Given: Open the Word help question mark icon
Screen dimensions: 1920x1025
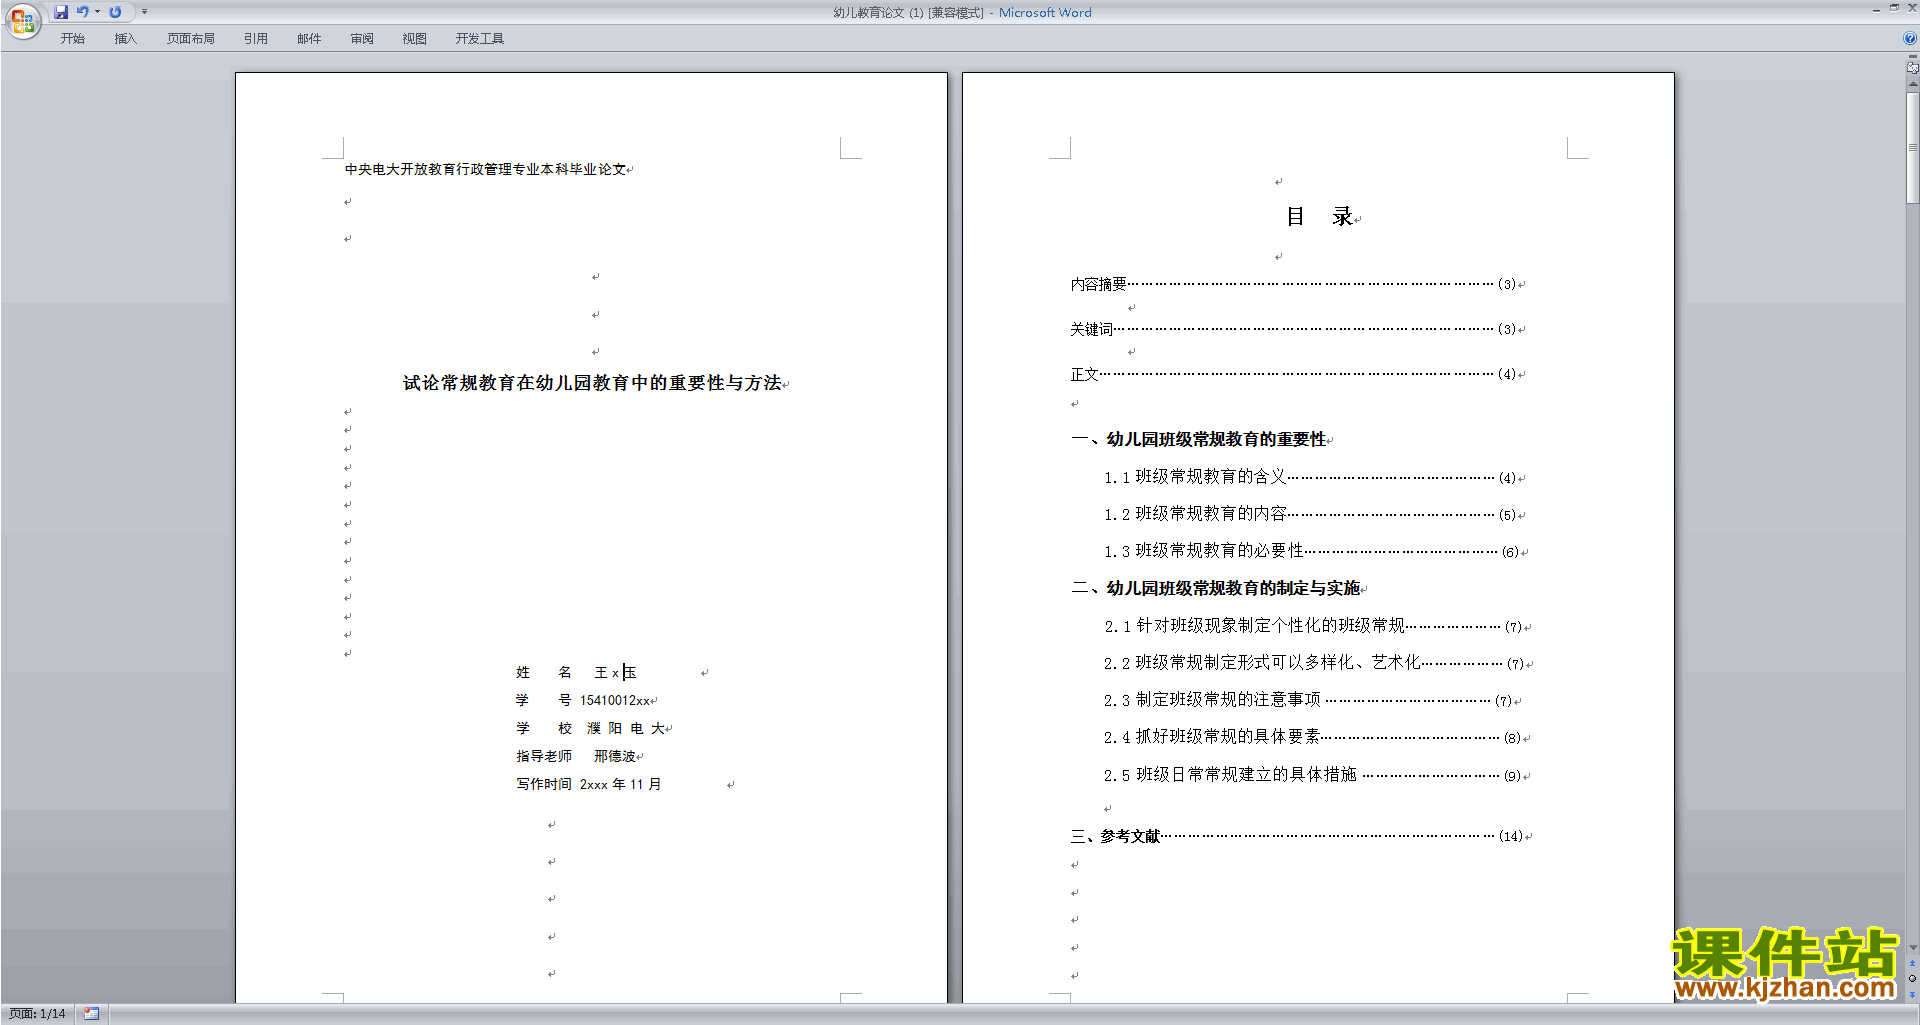Looking at the screenshot, I should pyautogui.click(x=1910, y=38).
